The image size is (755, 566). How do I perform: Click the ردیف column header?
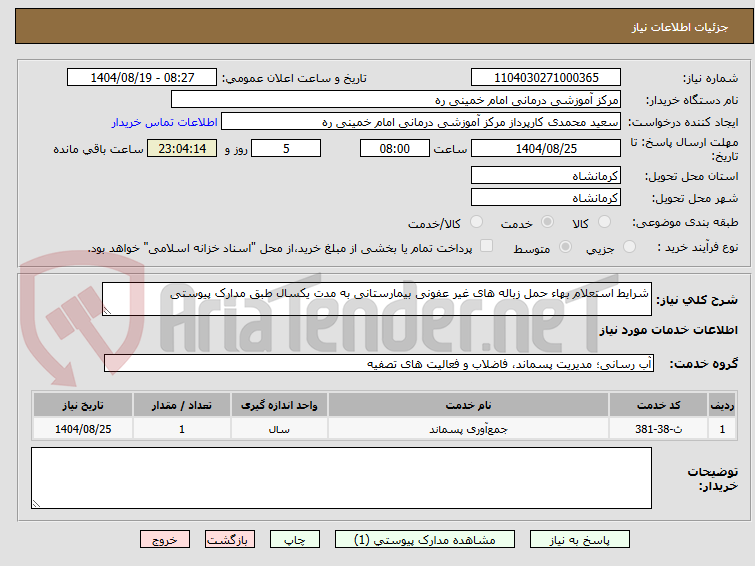(x=722, y=405)
